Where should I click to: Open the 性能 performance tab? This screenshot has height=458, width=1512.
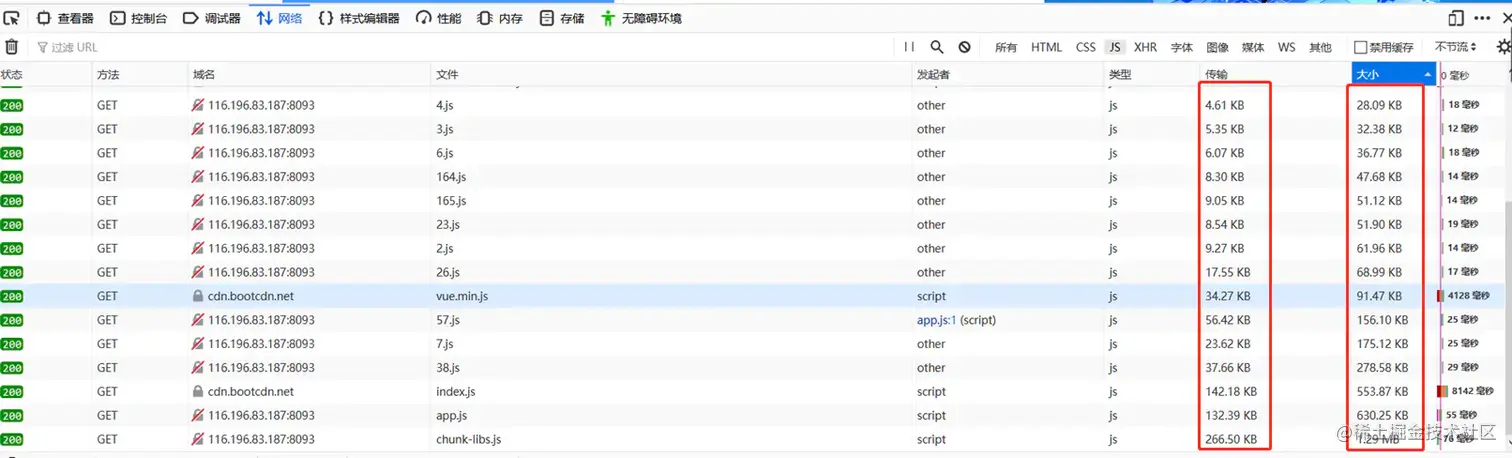[x=439, y=18]
